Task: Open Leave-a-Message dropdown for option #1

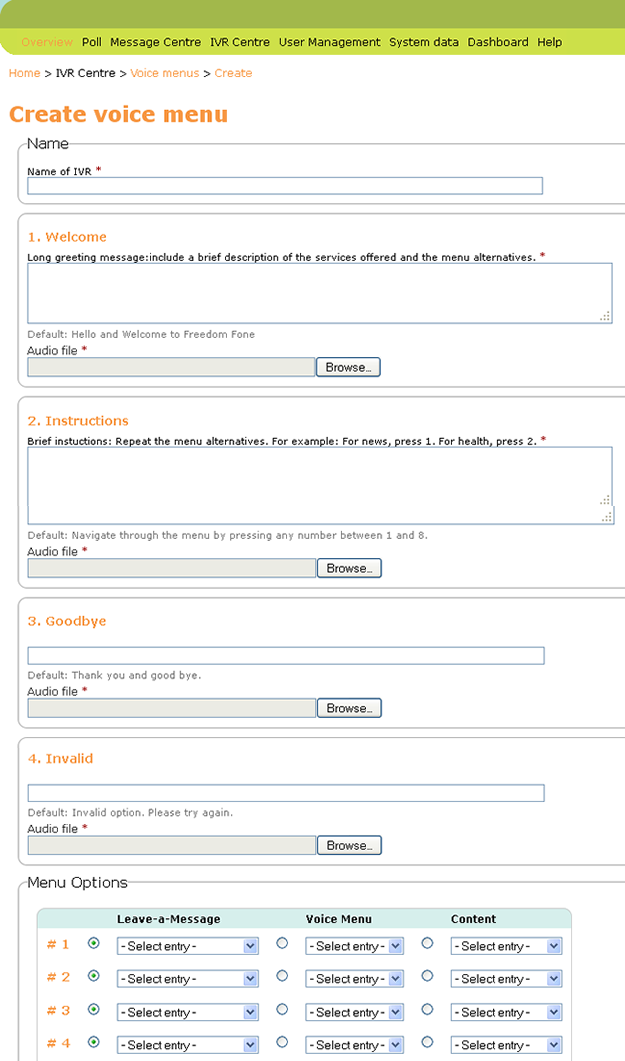Action: 187,946
